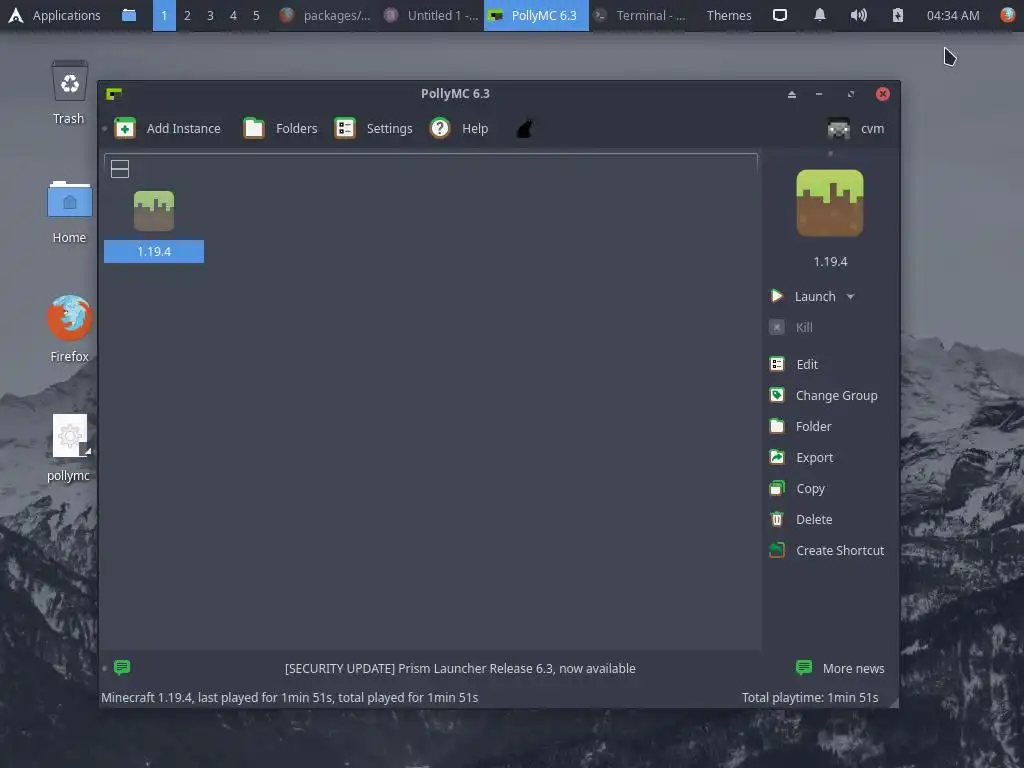Open the instance Folder
Image resolution: width=1024 pixels, height=768 pixels.
point(801,426)
